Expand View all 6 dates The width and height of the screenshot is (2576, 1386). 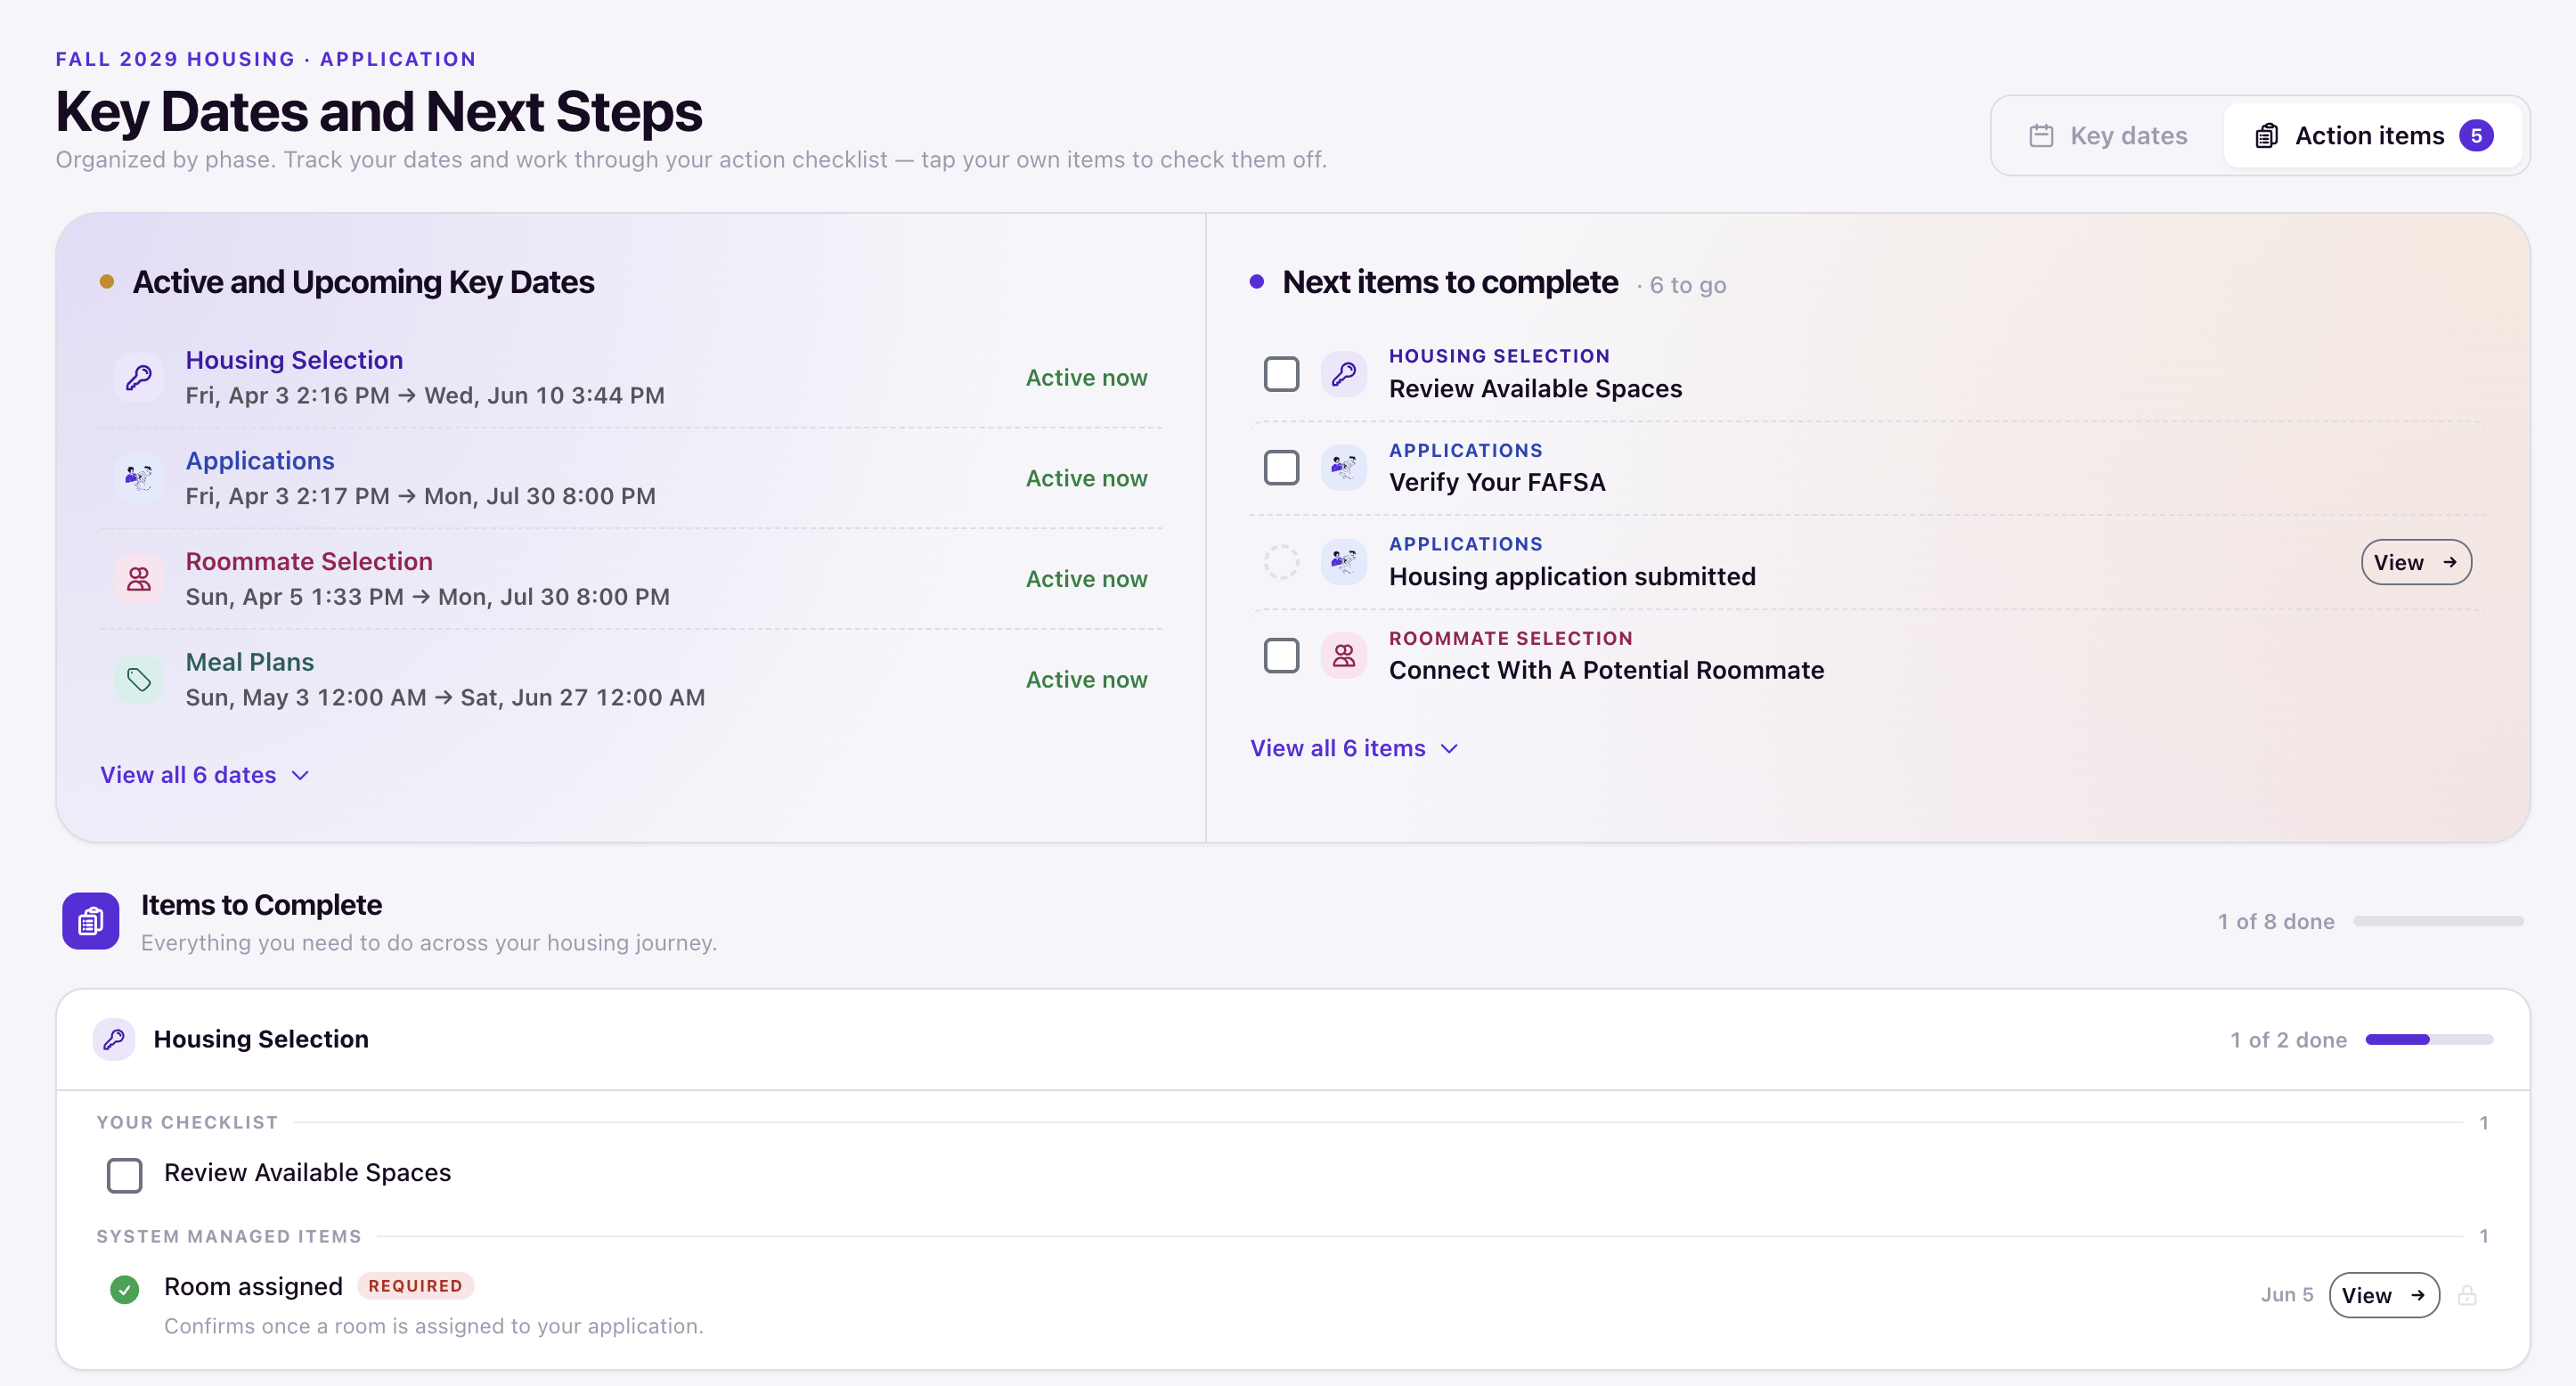[x=205, y=775]
